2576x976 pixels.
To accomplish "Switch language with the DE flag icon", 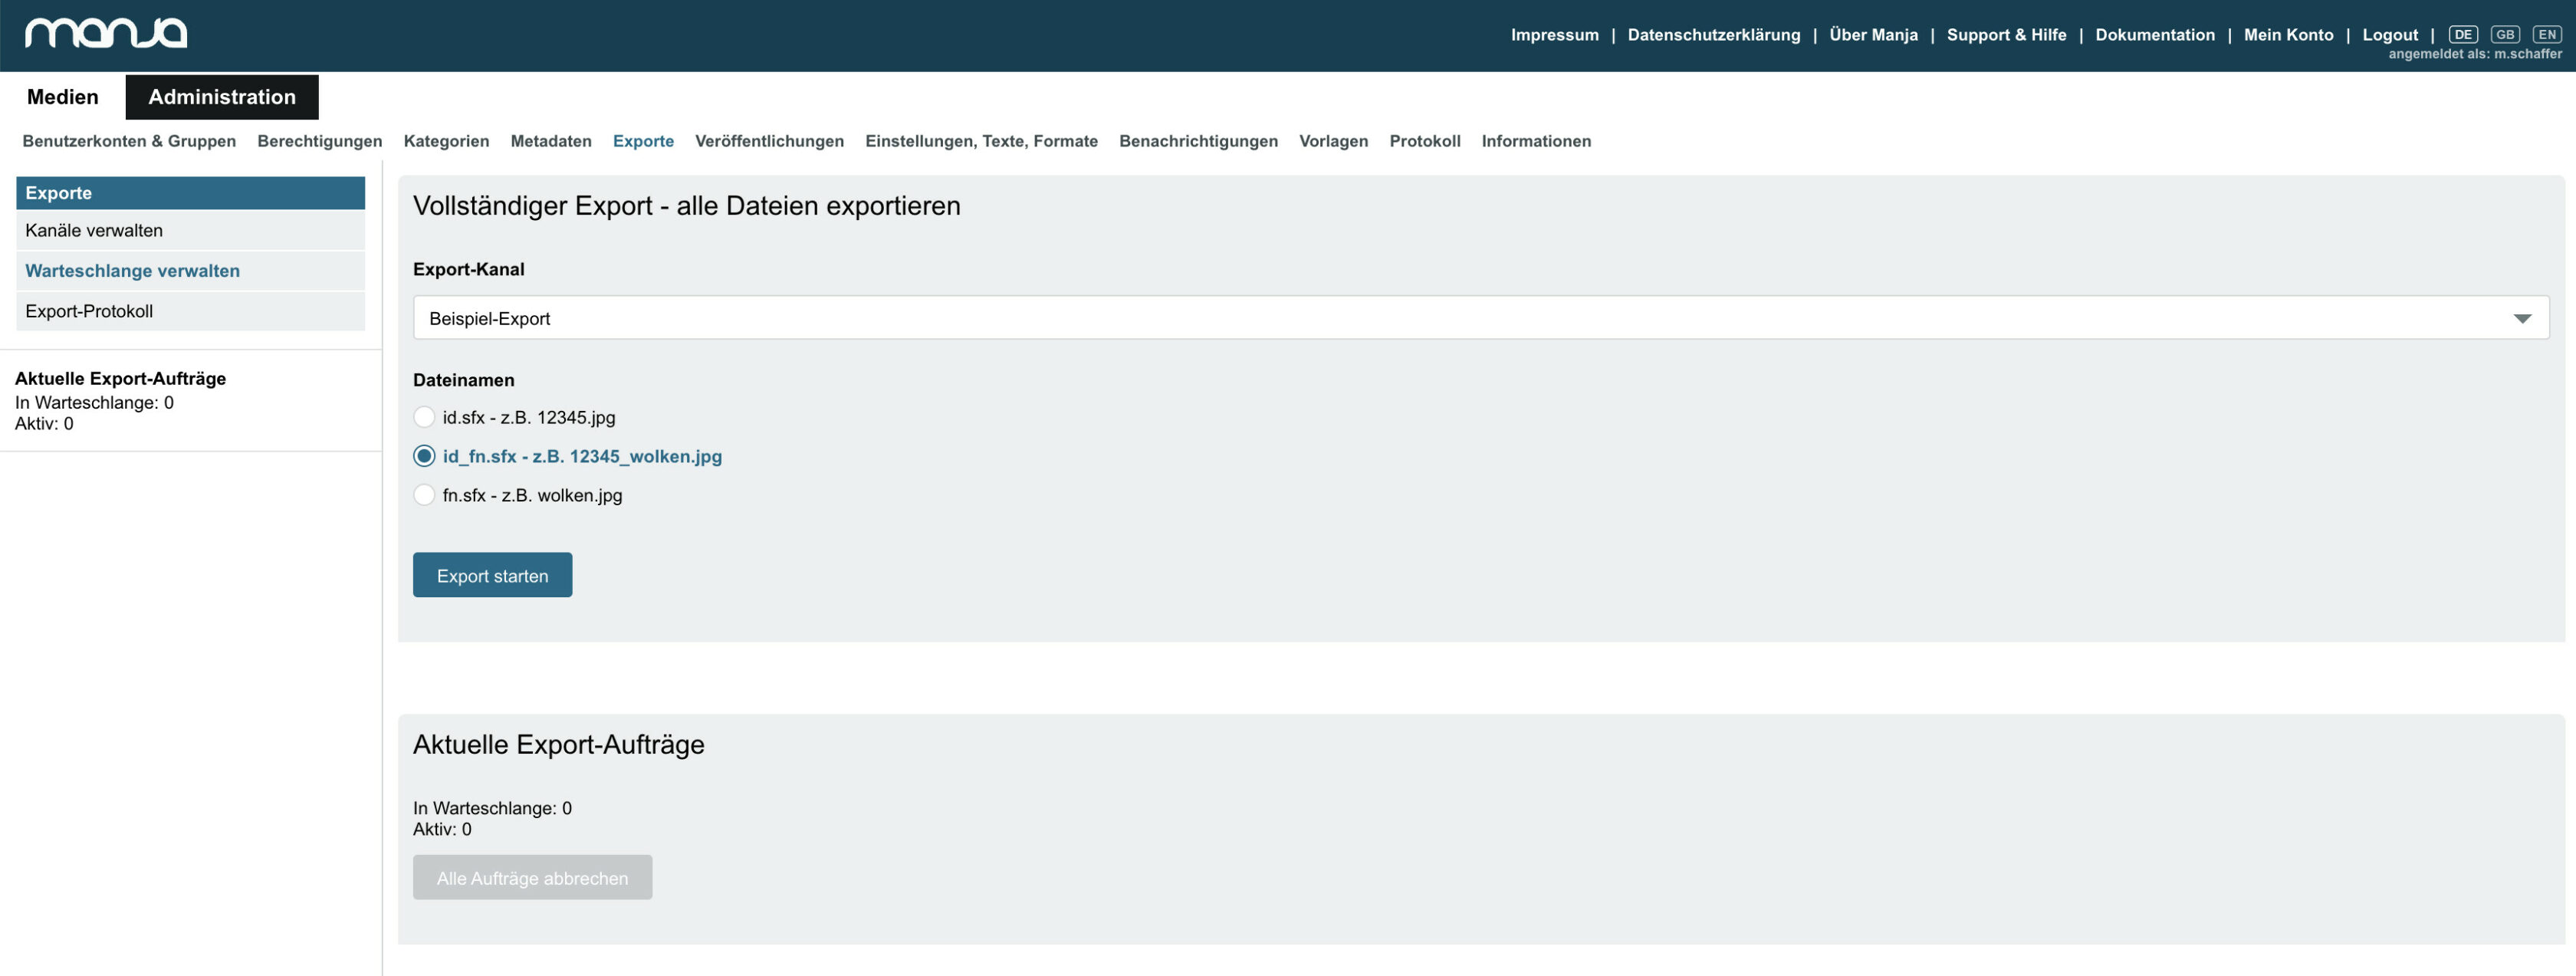I will (2463, 35).
